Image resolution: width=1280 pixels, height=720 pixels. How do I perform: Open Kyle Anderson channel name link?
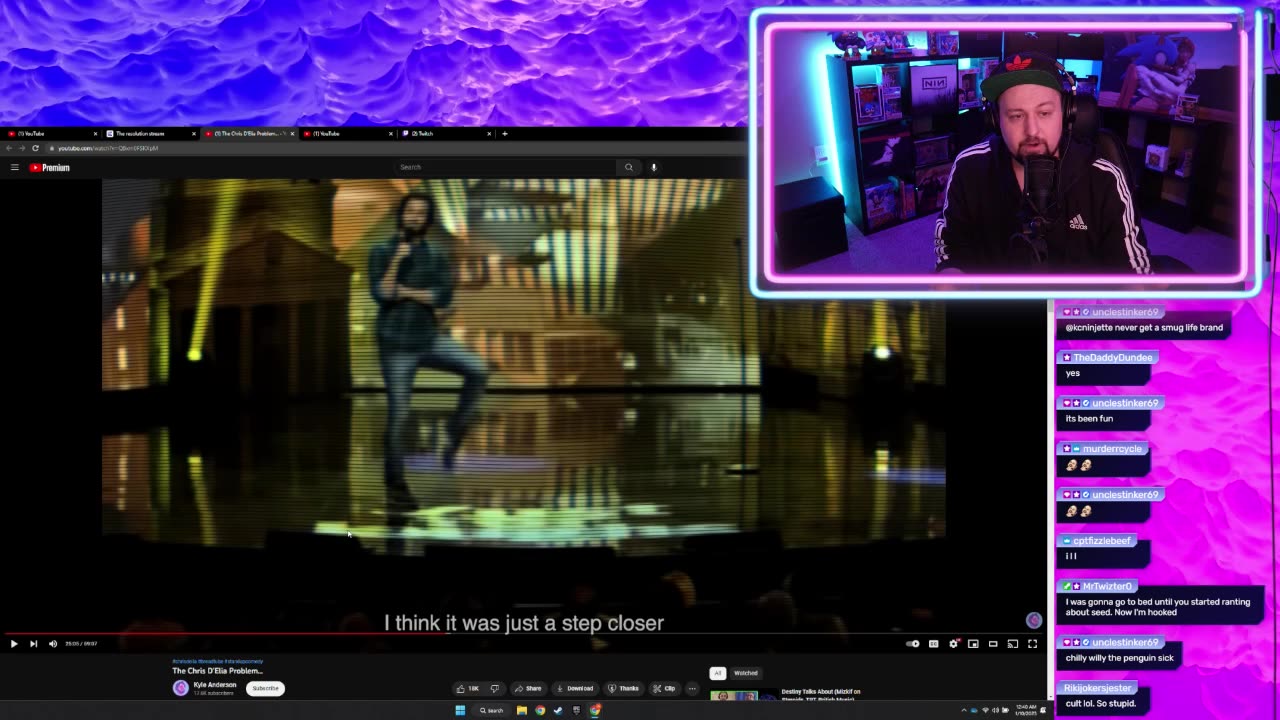pyautogui.click(x=215, y=685)
